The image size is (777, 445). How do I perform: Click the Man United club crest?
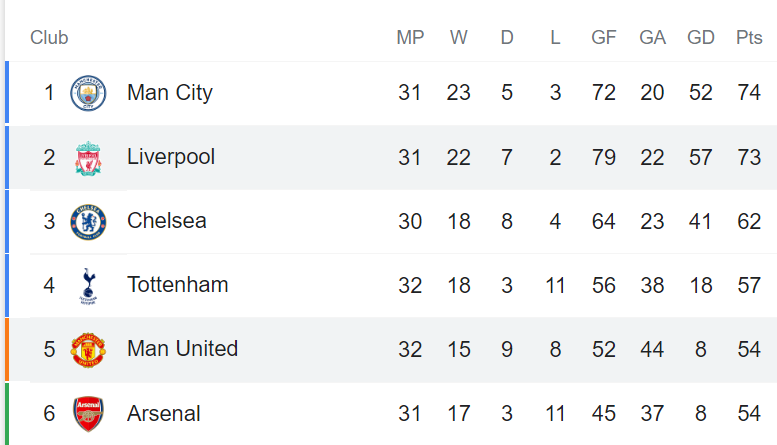[x=88, y=350]
